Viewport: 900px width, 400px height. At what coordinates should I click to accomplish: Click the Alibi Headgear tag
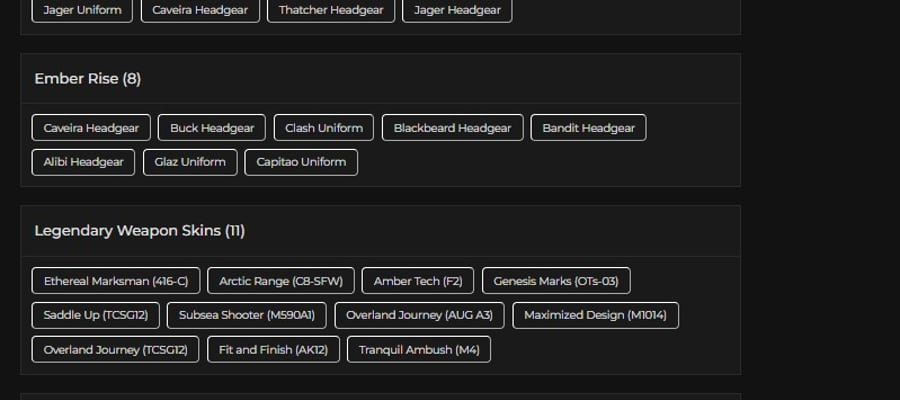83,162
